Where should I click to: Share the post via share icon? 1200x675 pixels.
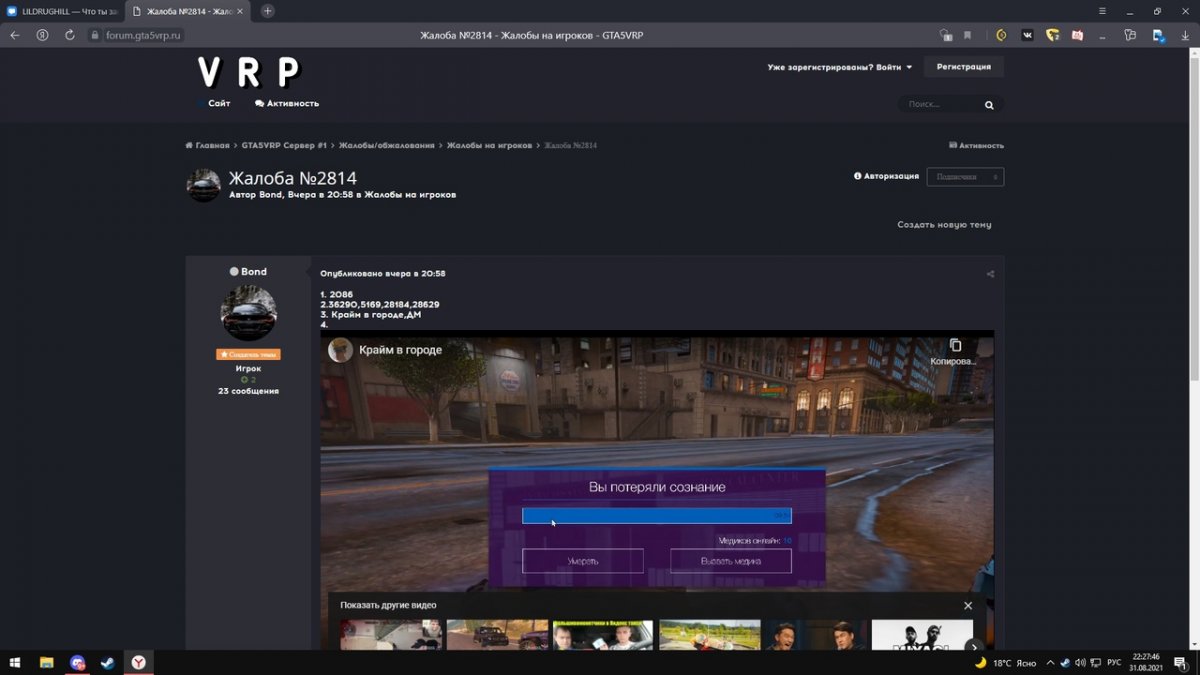pos(990,274)
